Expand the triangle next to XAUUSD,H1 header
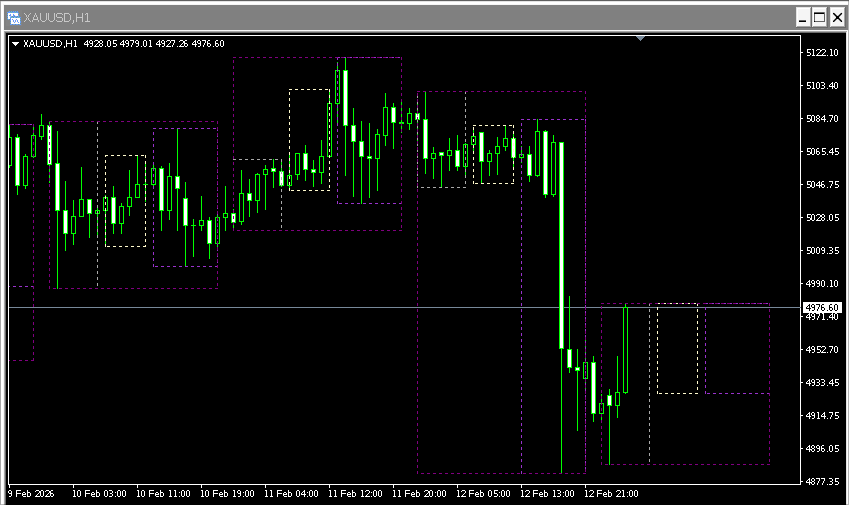The width and height of the screenshot is (849, 505). pyautogui.click(x=15, y=44)
